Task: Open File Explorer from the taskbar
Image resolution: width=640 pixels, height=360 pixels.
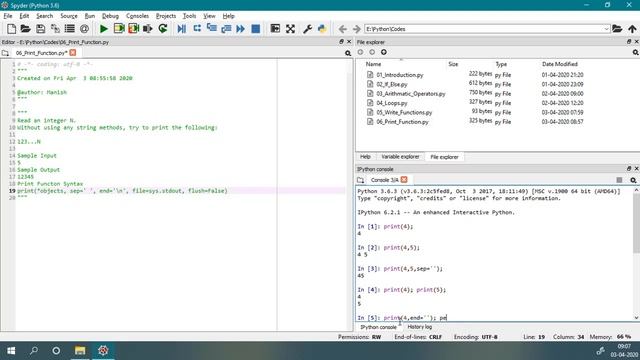Action: (x=80, y=351)
